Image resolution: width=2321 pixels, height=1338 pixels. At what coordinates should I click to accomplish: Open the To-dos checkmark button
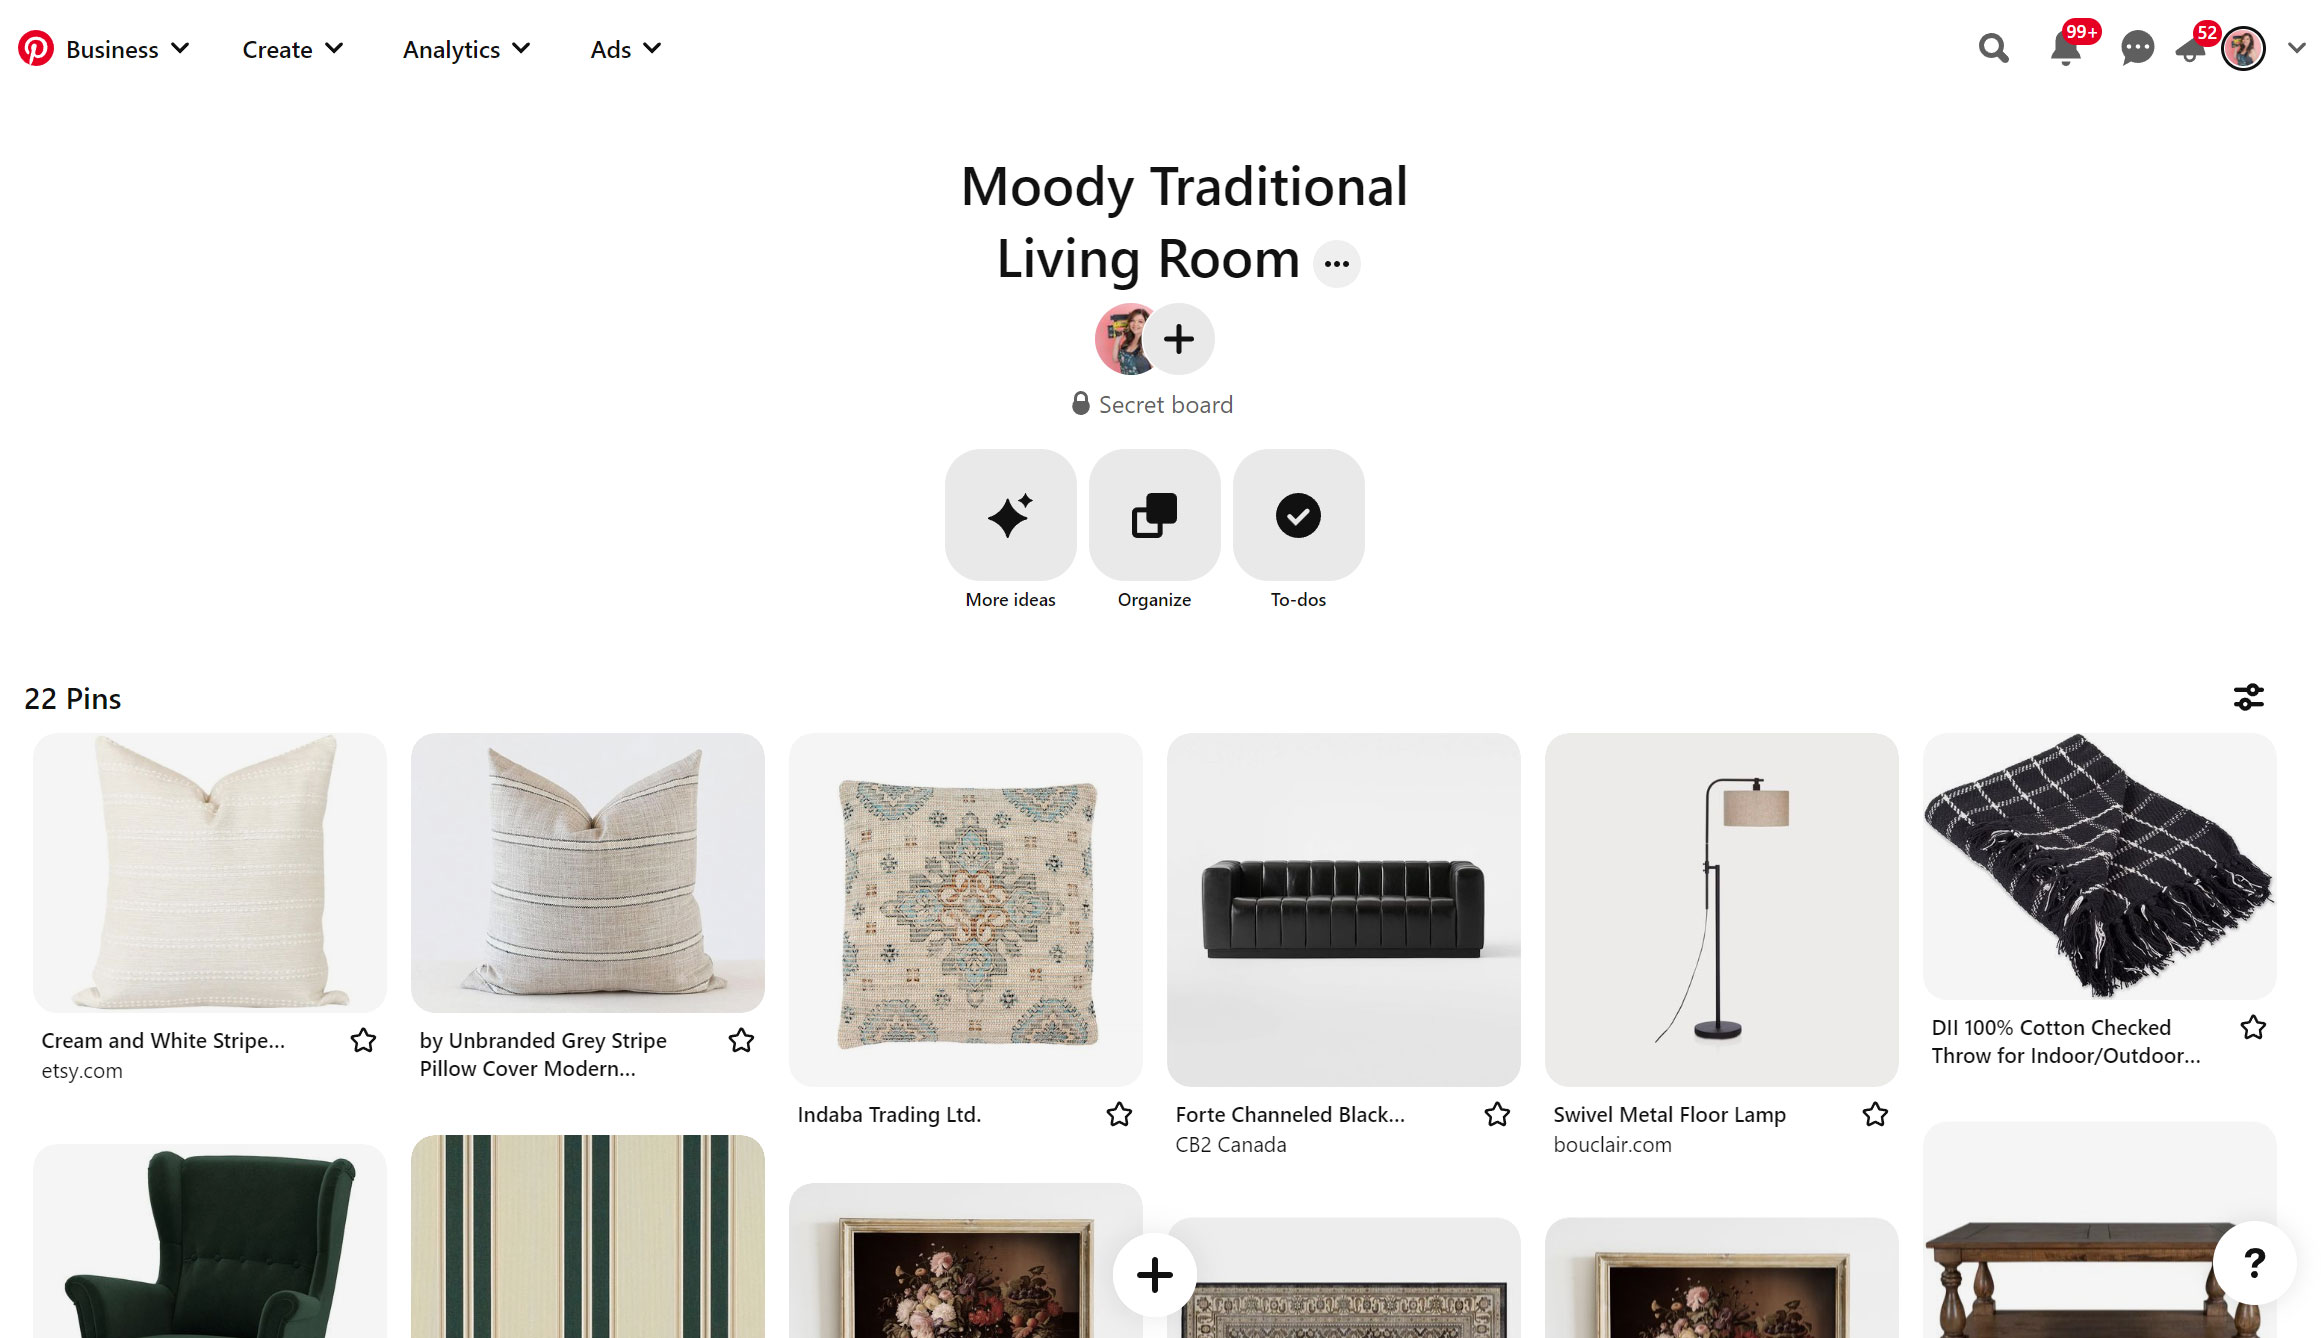tap(1298, 514)
